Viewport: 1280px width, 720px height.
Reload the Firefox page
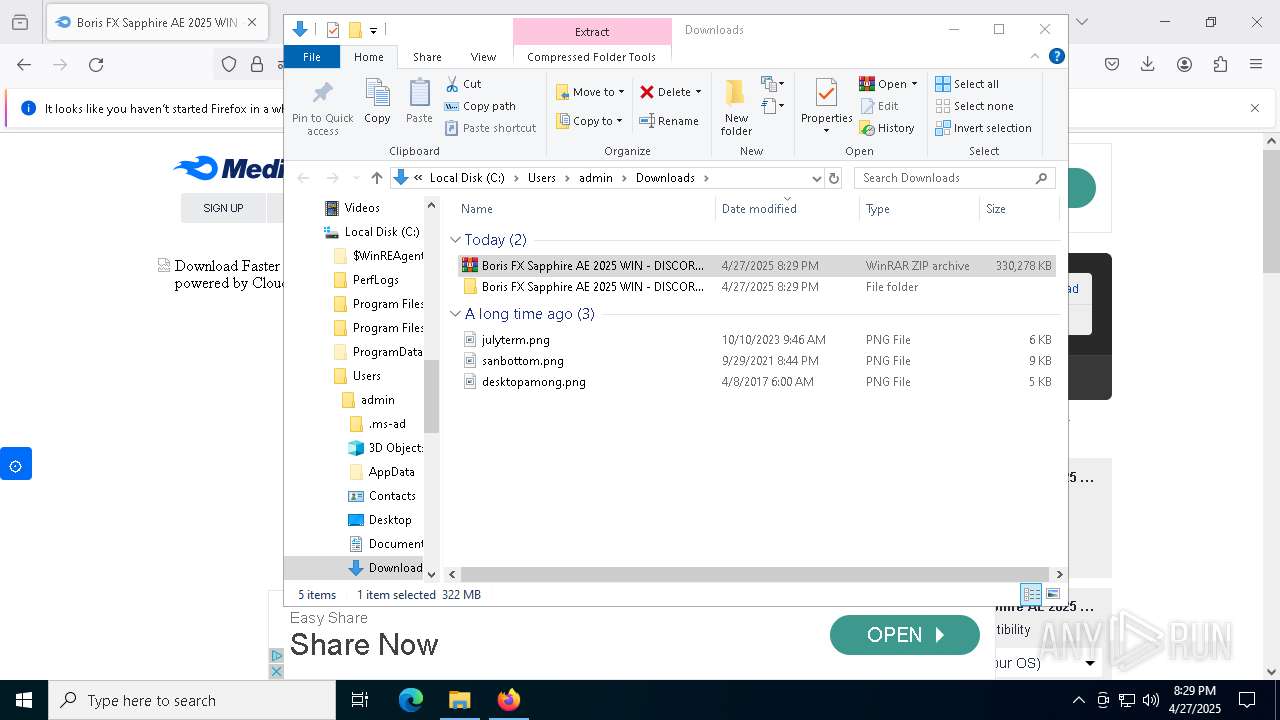(96, 65)
